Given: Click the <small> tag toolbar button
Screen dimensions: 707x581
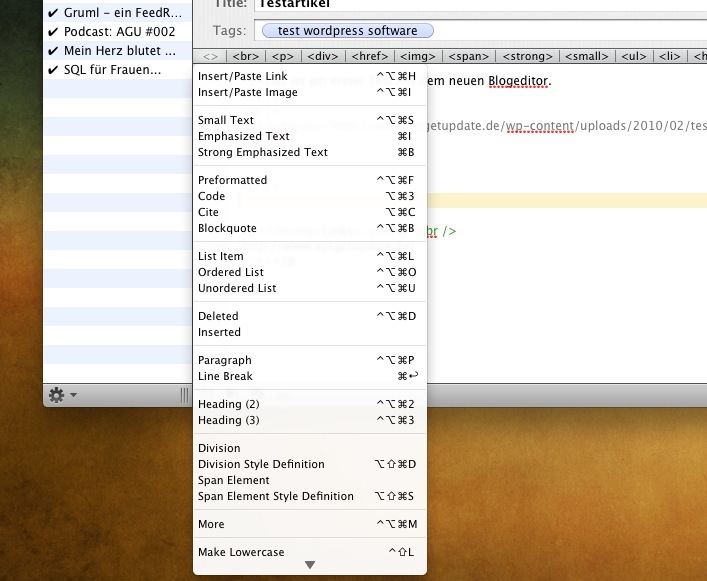Looking at the screenshot, I should (585, 57).
